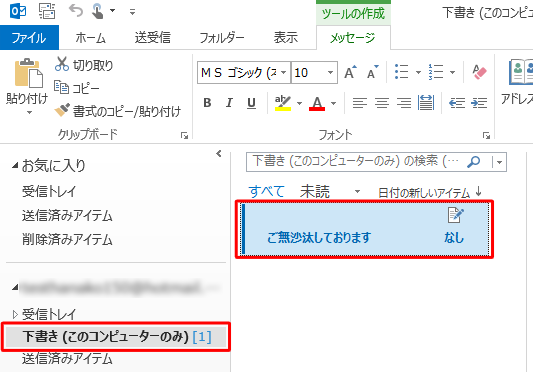The height and width of the screenshot is (372, 533).
Task: Click the Decrease Indent icon
Action: (457, 103)
